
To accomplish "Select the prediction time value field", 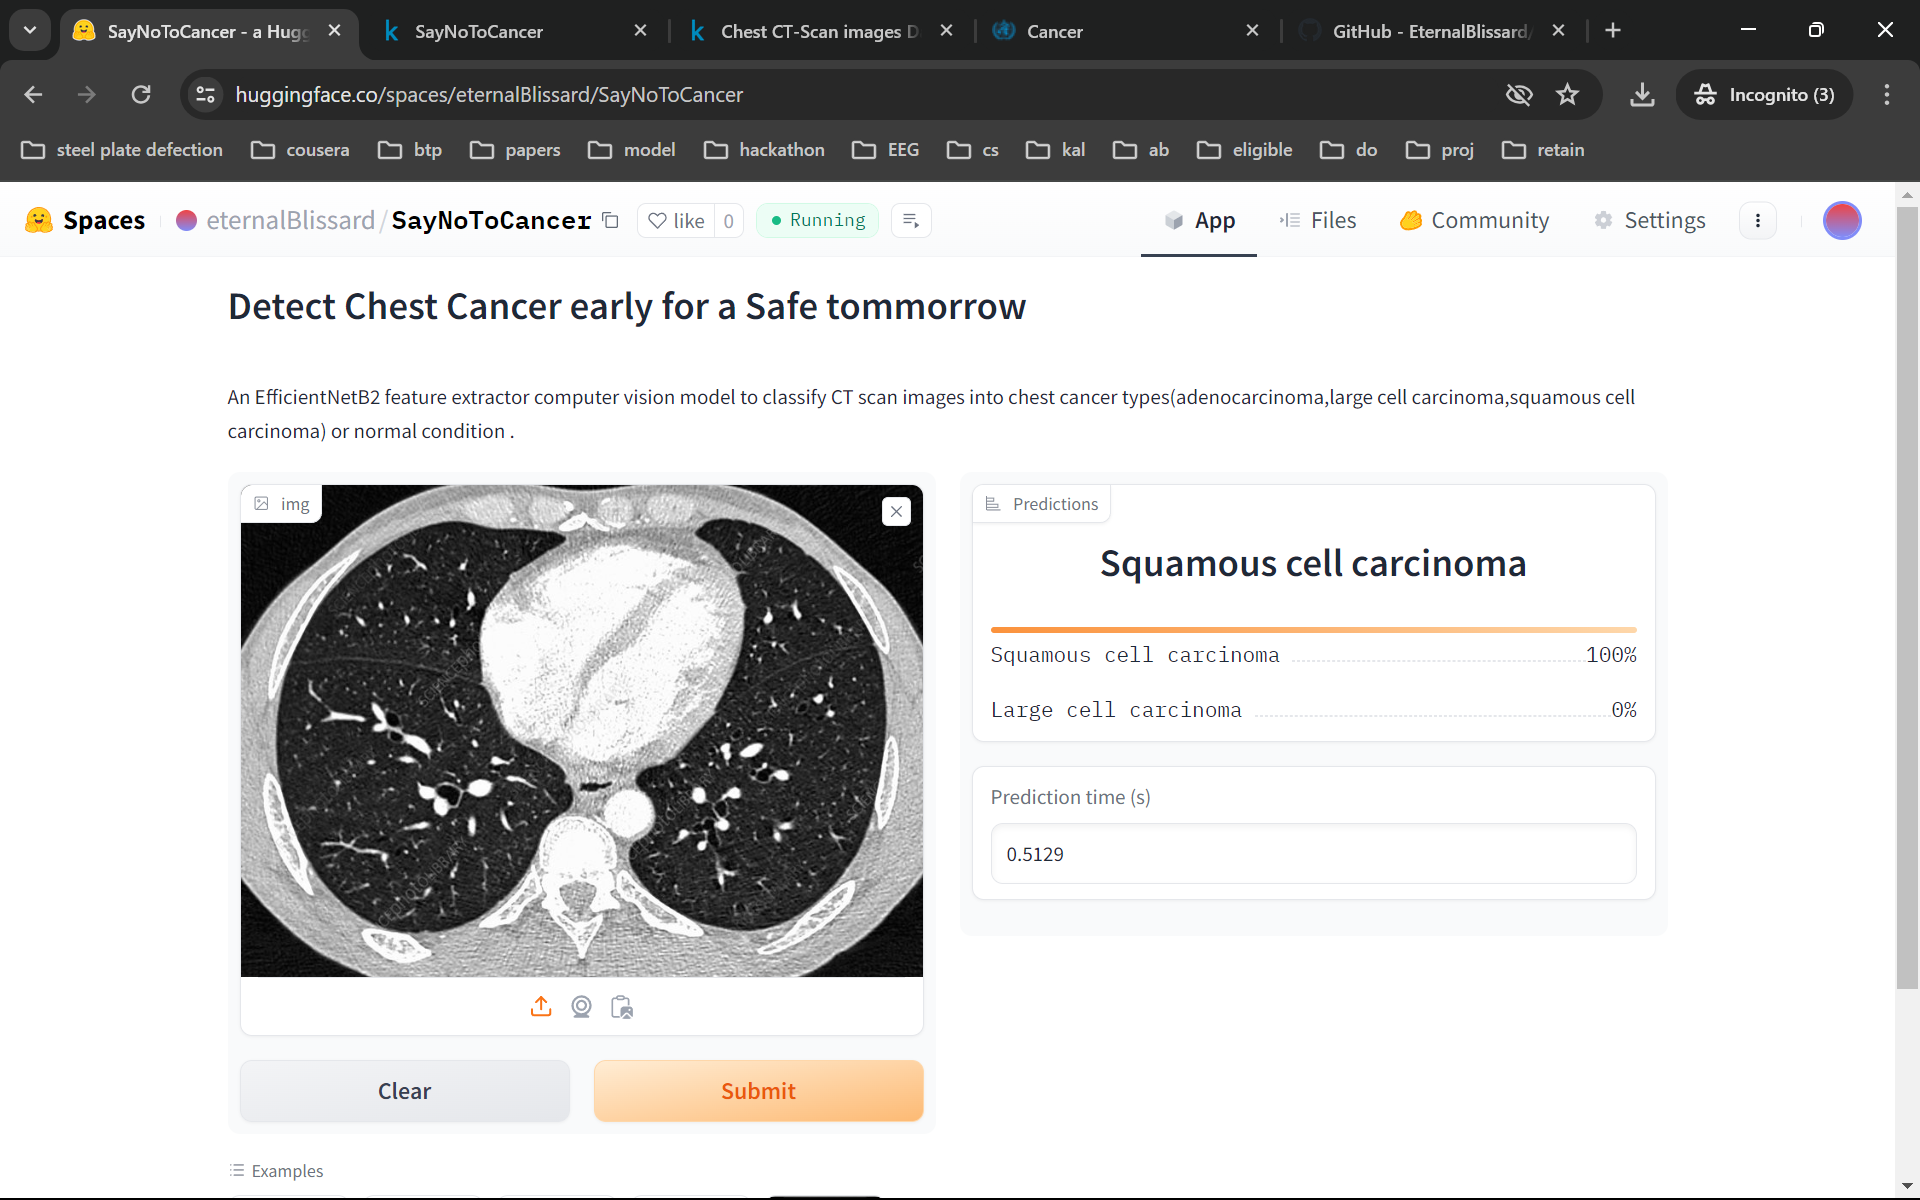I will [1313, 854].
